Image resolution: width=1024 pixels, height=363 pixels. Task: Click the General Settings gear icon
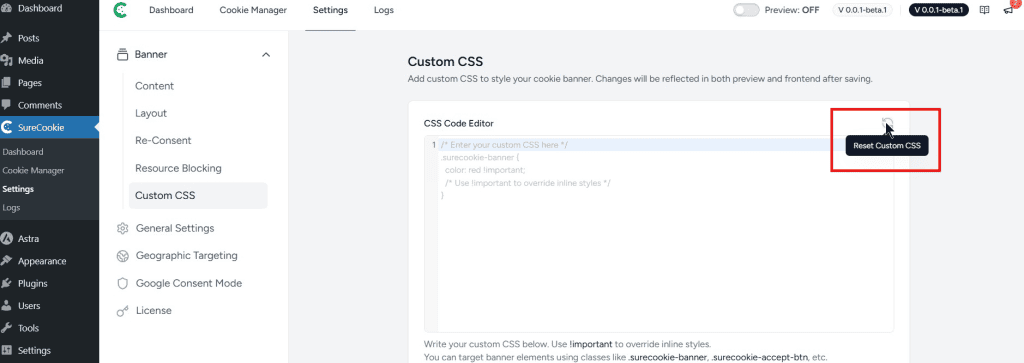(122, 229)
